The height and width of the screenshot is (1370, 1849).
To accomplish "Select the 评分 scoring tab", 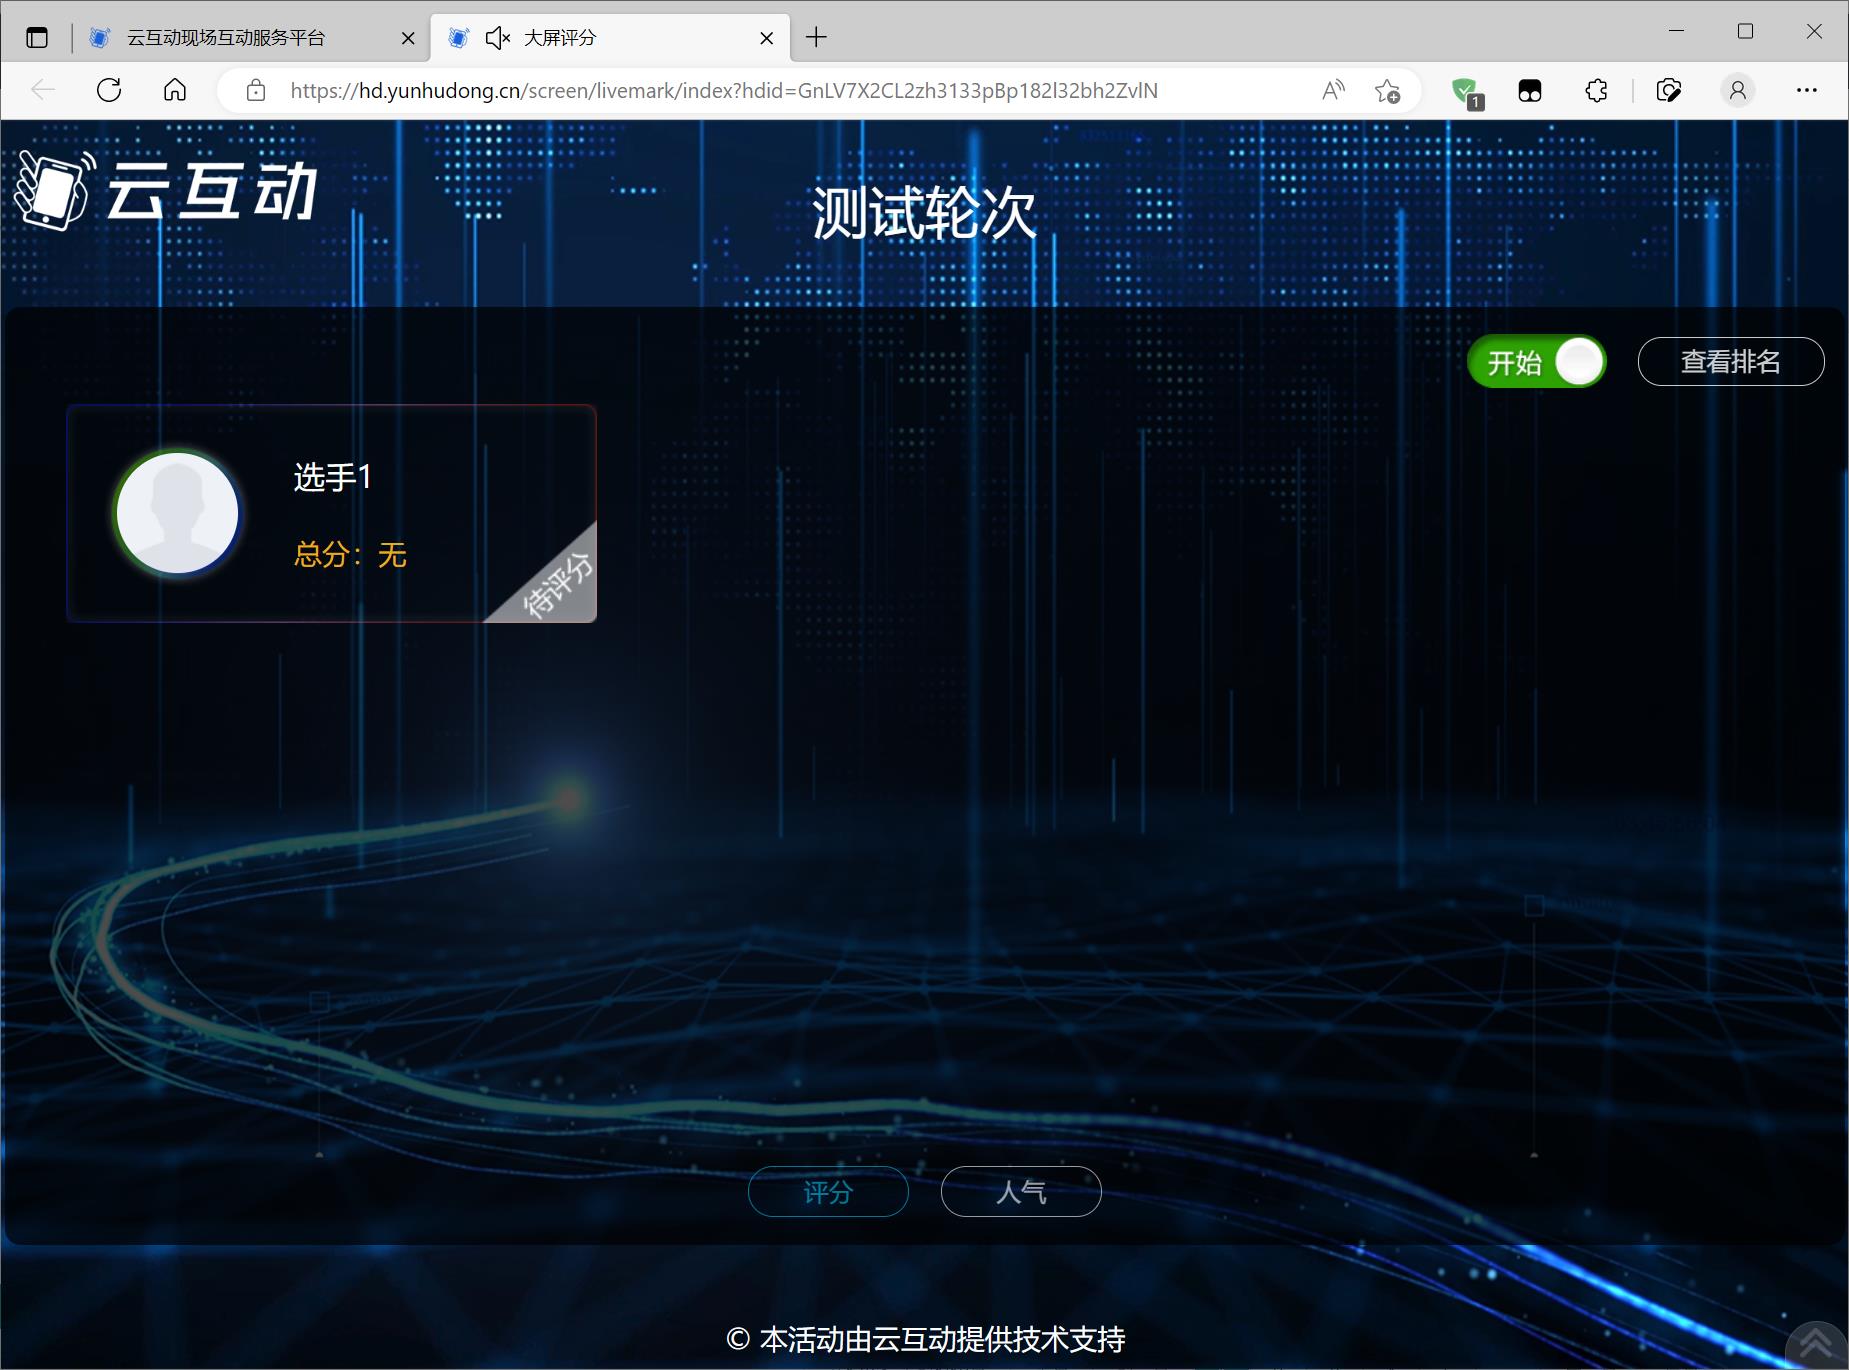I will (828, 1192).
